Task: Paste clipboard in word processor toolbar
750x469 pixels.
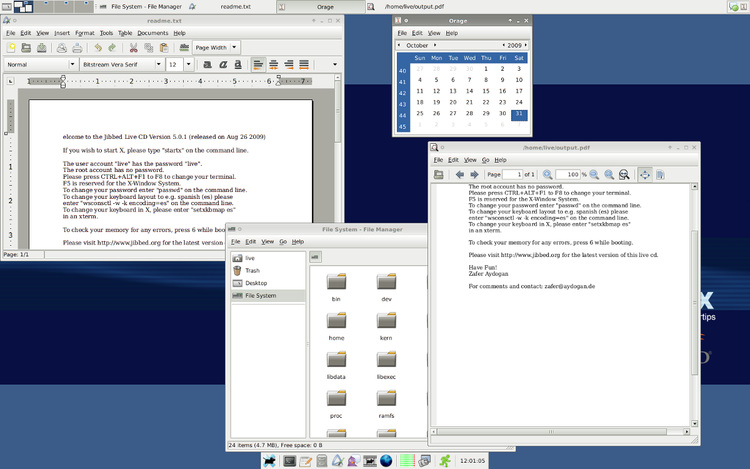Action: [x=164, y=47]
